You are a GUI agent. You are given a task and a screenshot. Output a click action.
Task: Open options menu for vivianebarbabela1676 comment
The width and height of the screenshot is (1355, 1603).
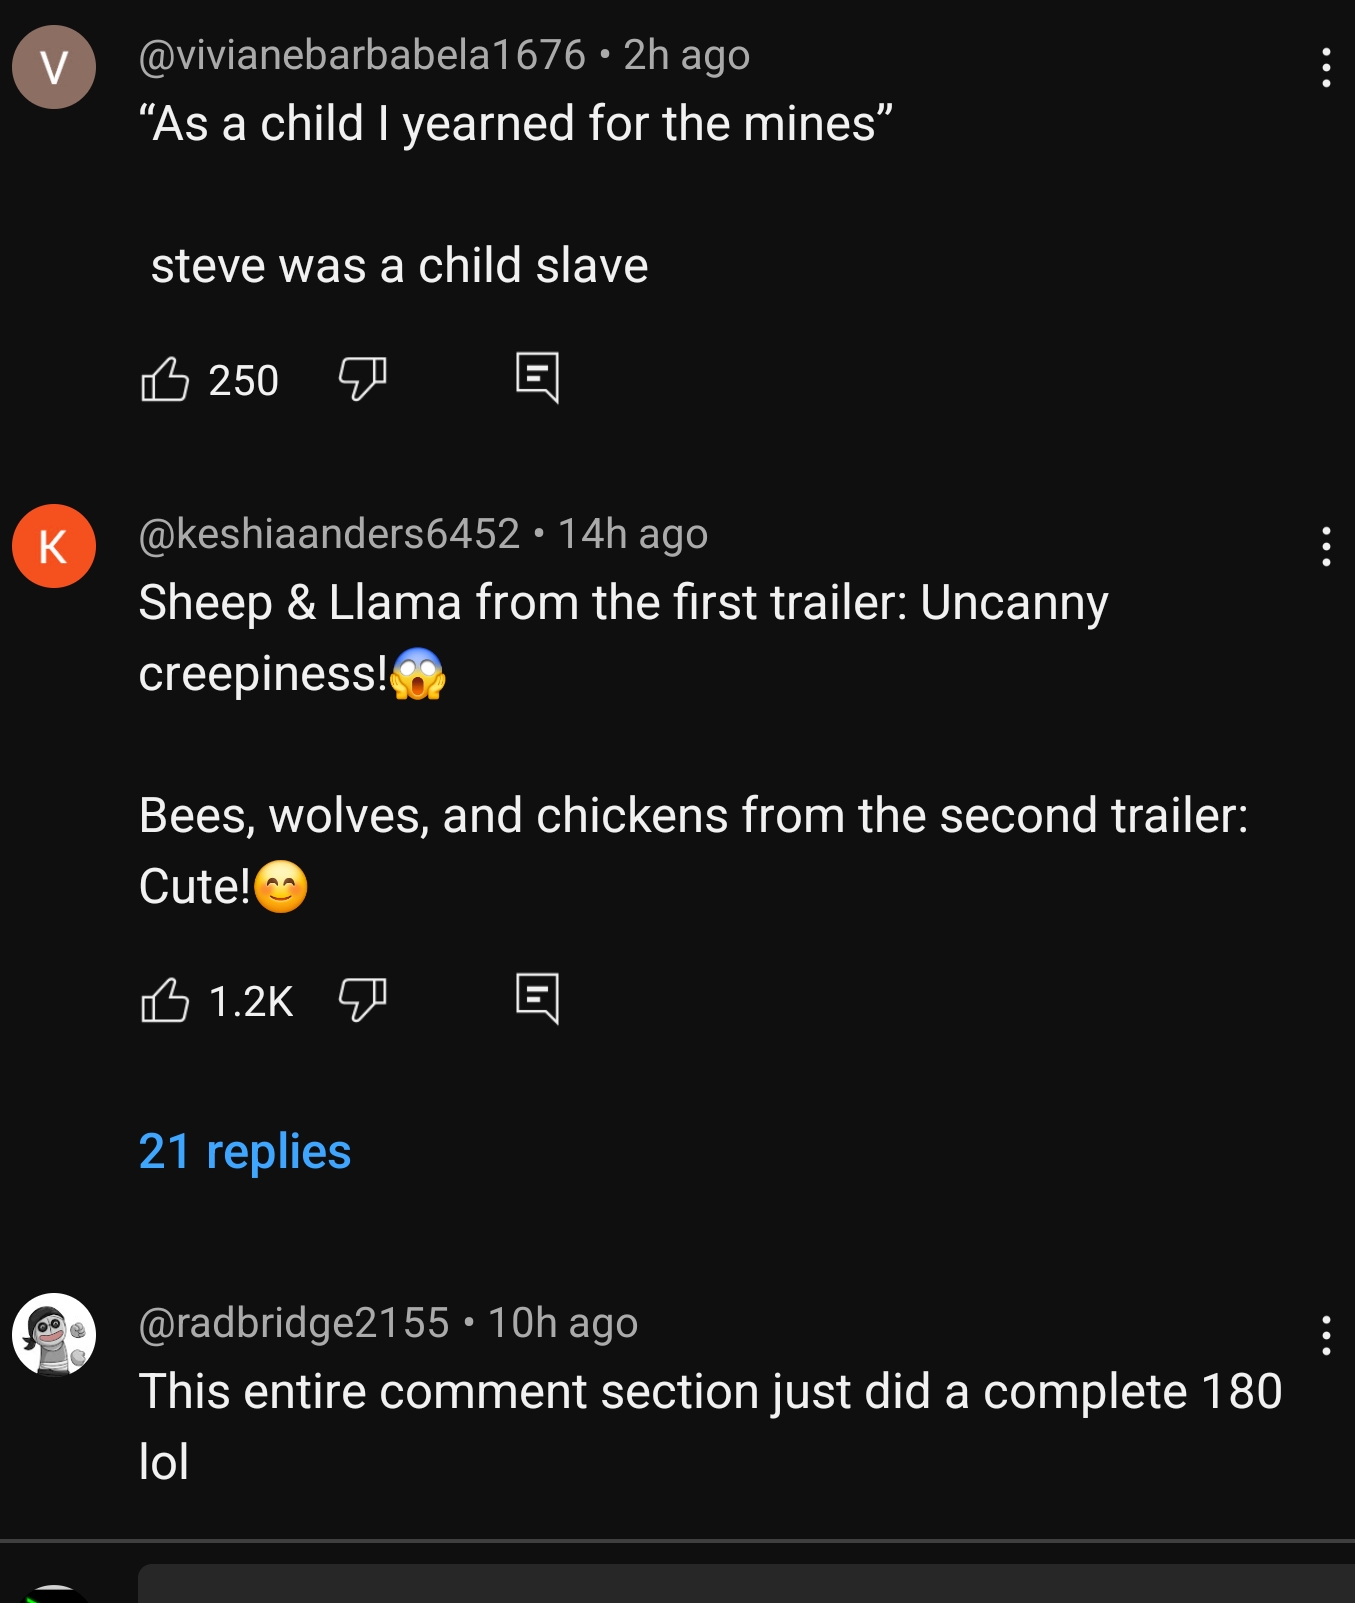point(1325,68)
